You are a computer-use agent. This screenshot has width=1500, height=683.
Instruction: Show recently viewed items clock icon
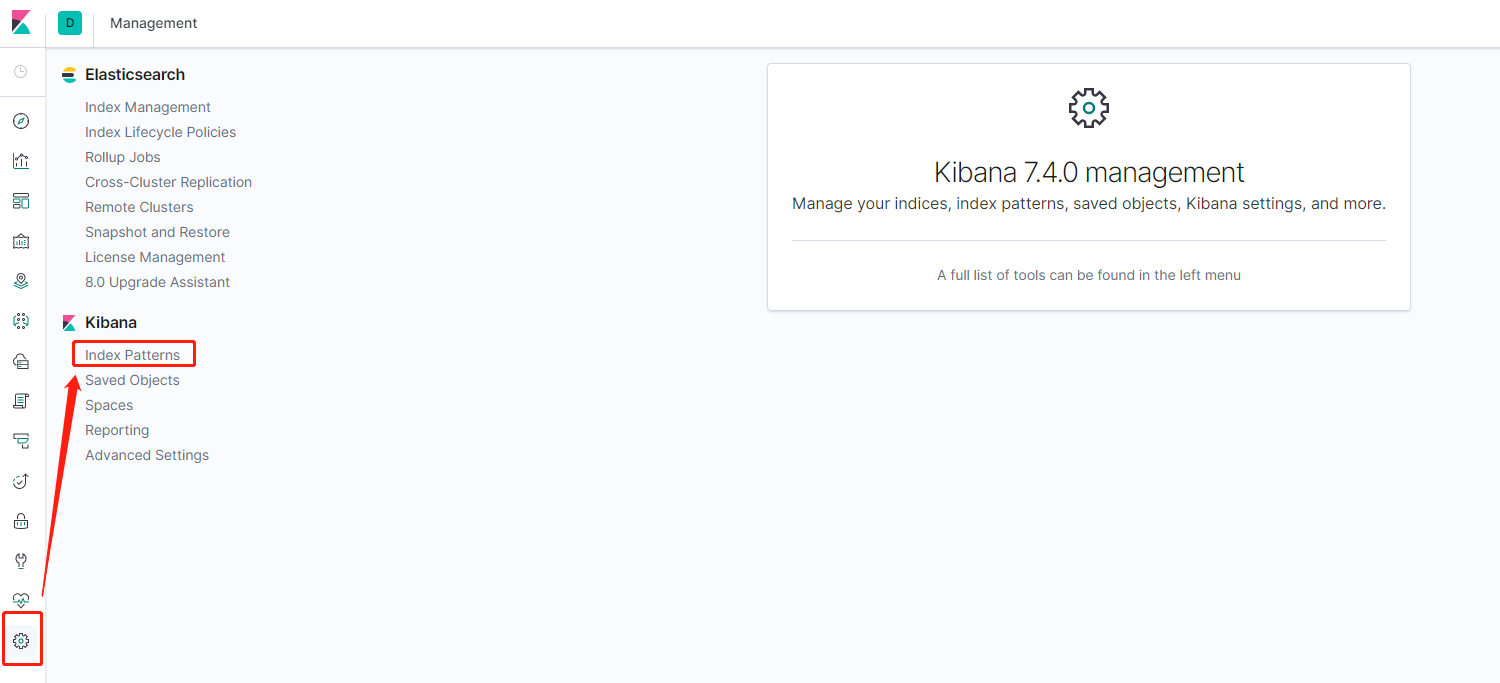pyautogui.click(x=21, y=72)
